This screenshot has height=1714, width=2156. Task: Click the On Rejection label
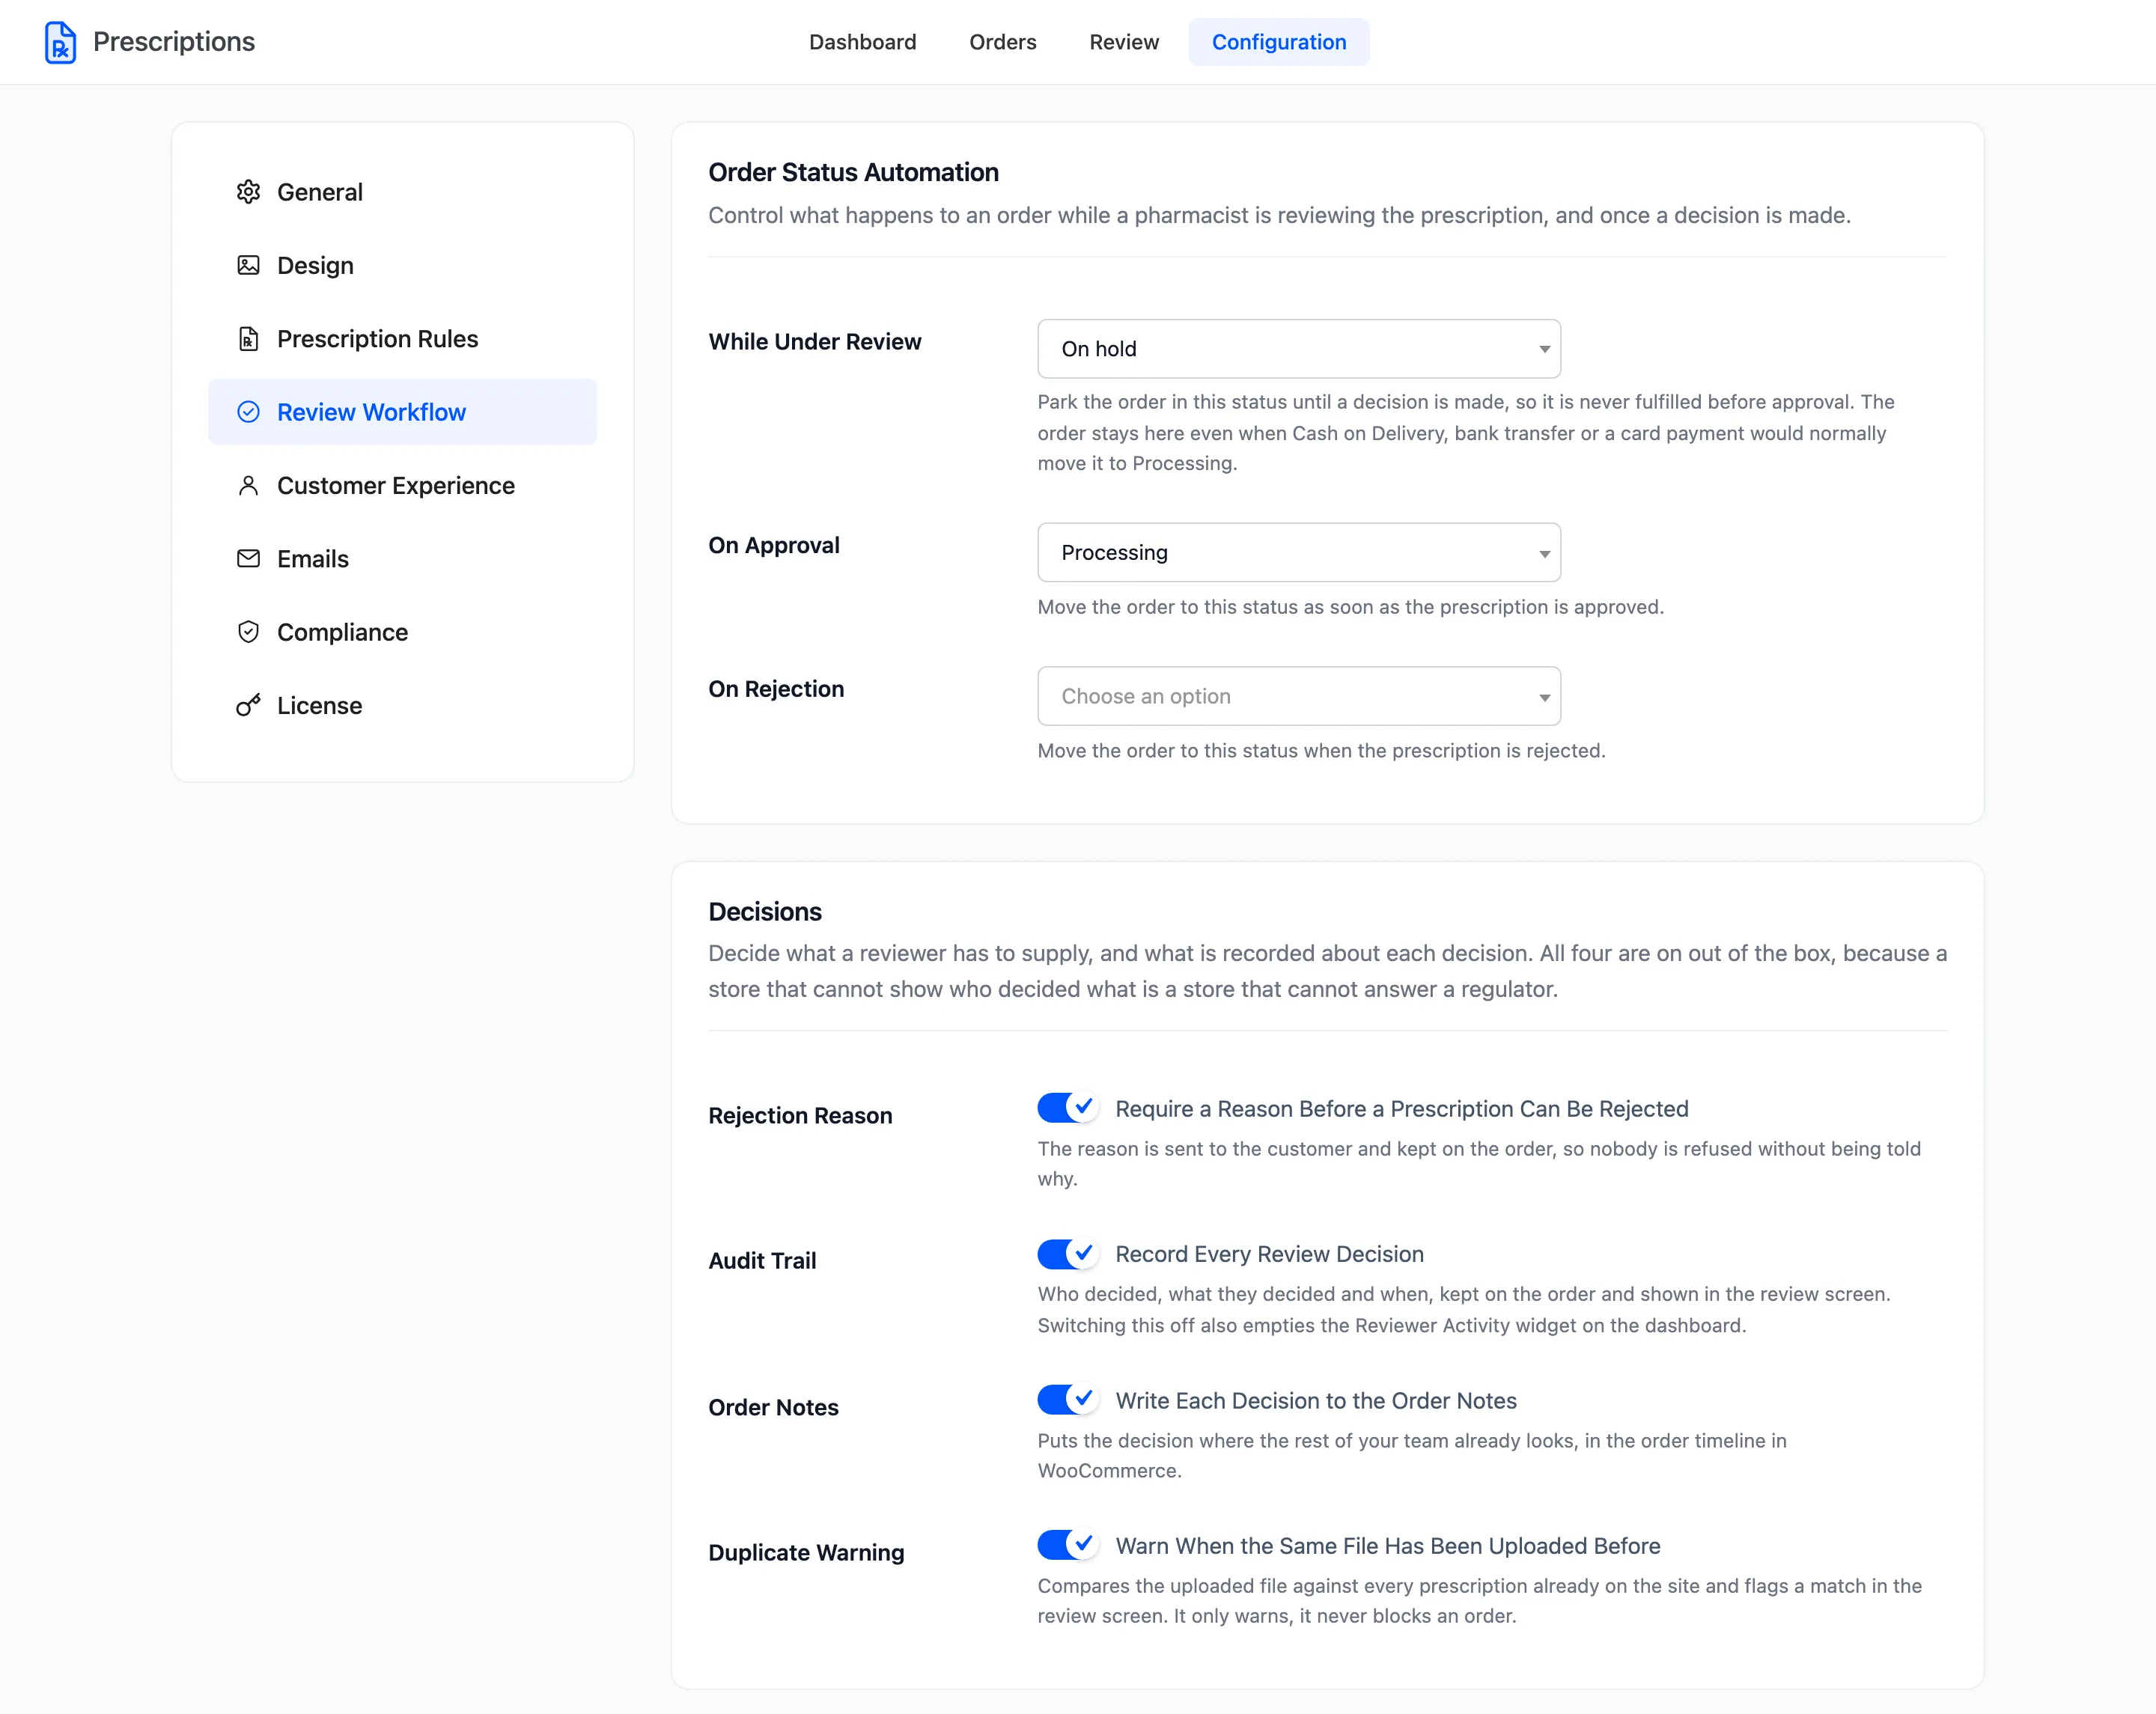[x=776, y=689]
